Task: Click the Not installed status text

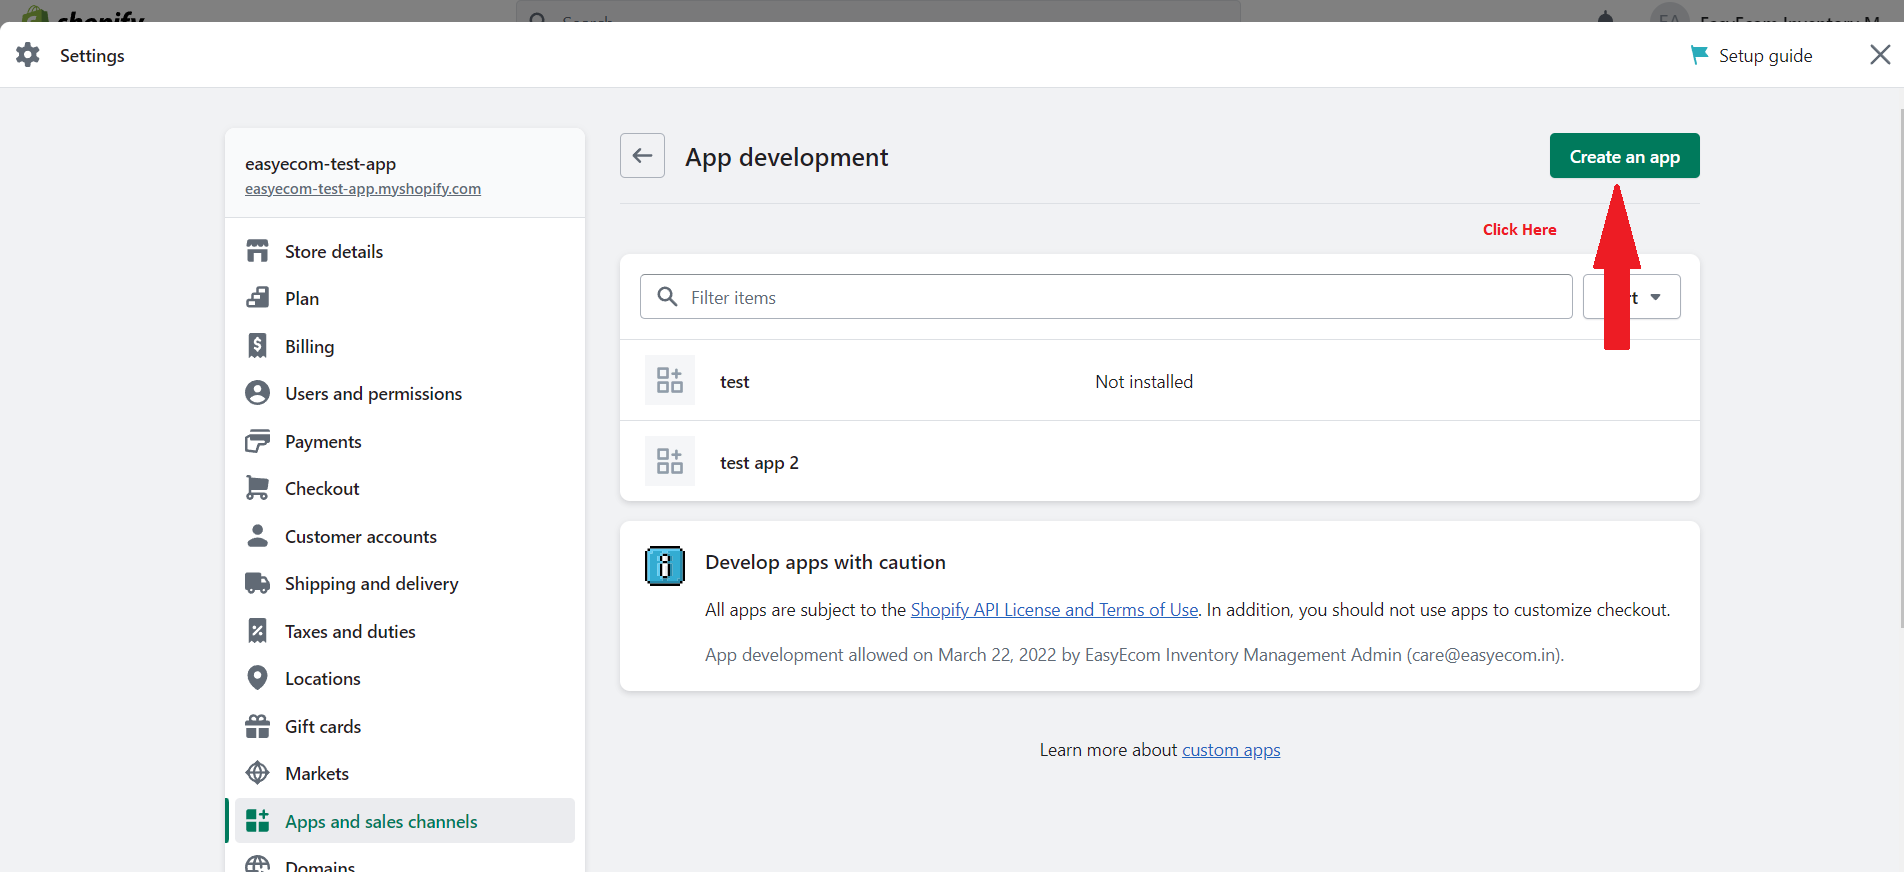Action: (1144, 381)
